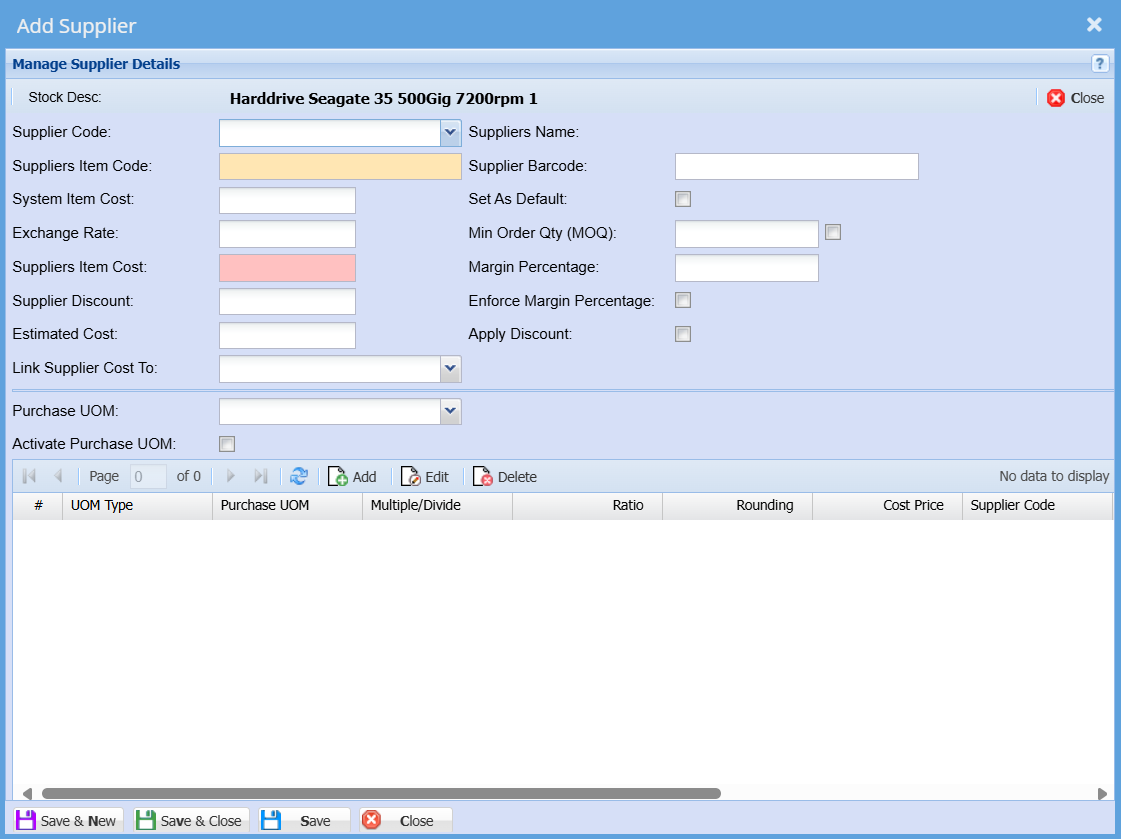Click Add icon in UOM toolbar

point(338,477)
